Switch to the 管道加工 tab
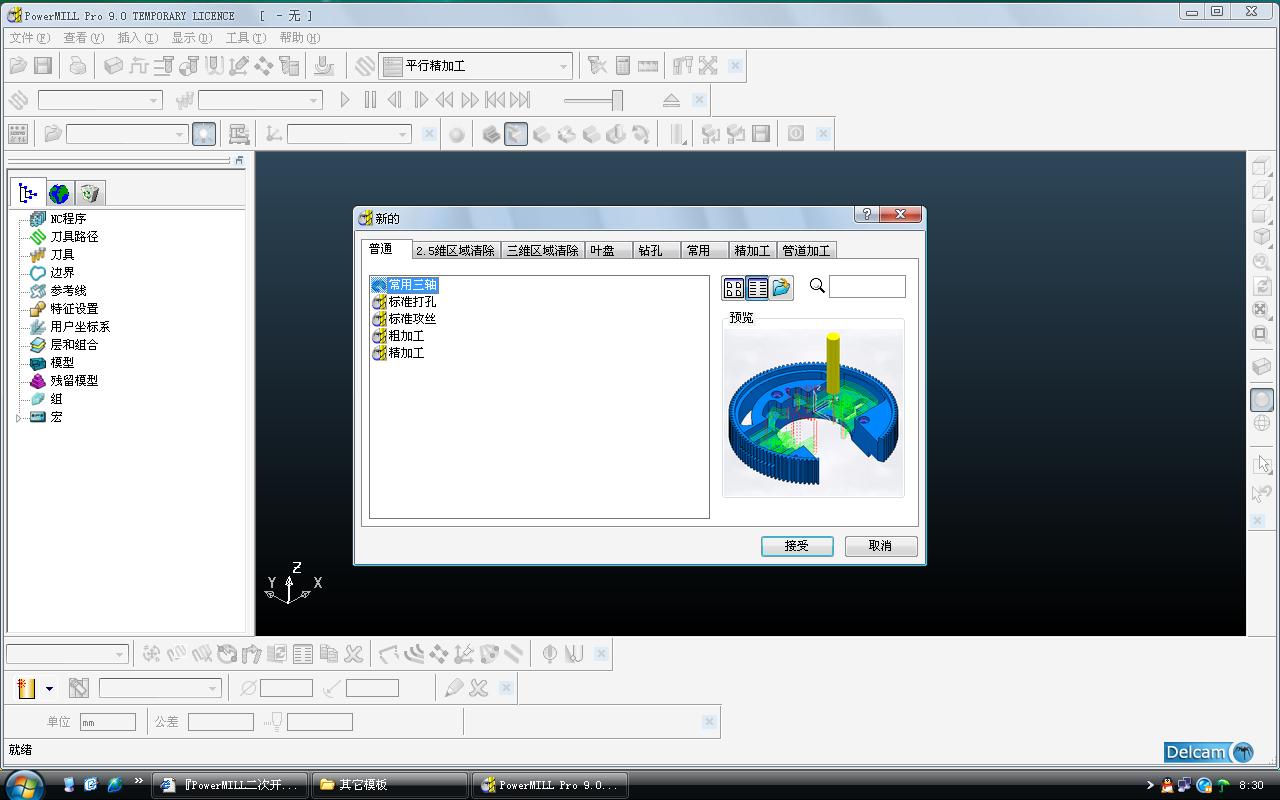1280x800 pixels. coord(806,251)
